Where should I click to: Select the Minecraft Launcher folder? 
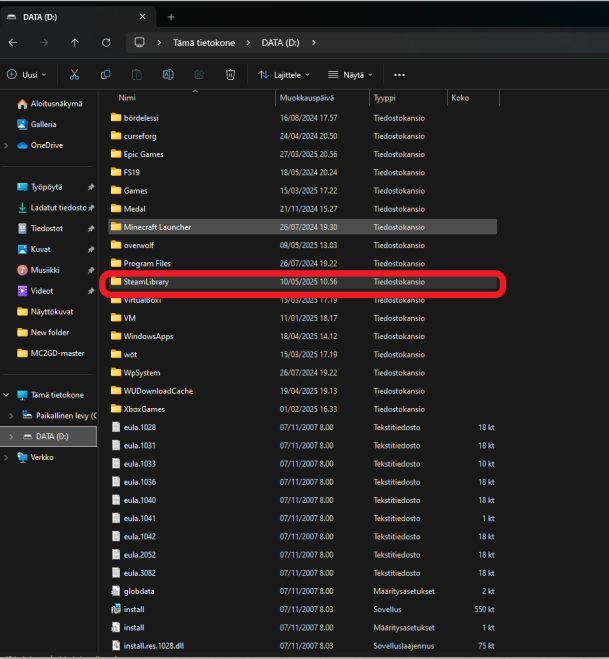tap(303, 227)
